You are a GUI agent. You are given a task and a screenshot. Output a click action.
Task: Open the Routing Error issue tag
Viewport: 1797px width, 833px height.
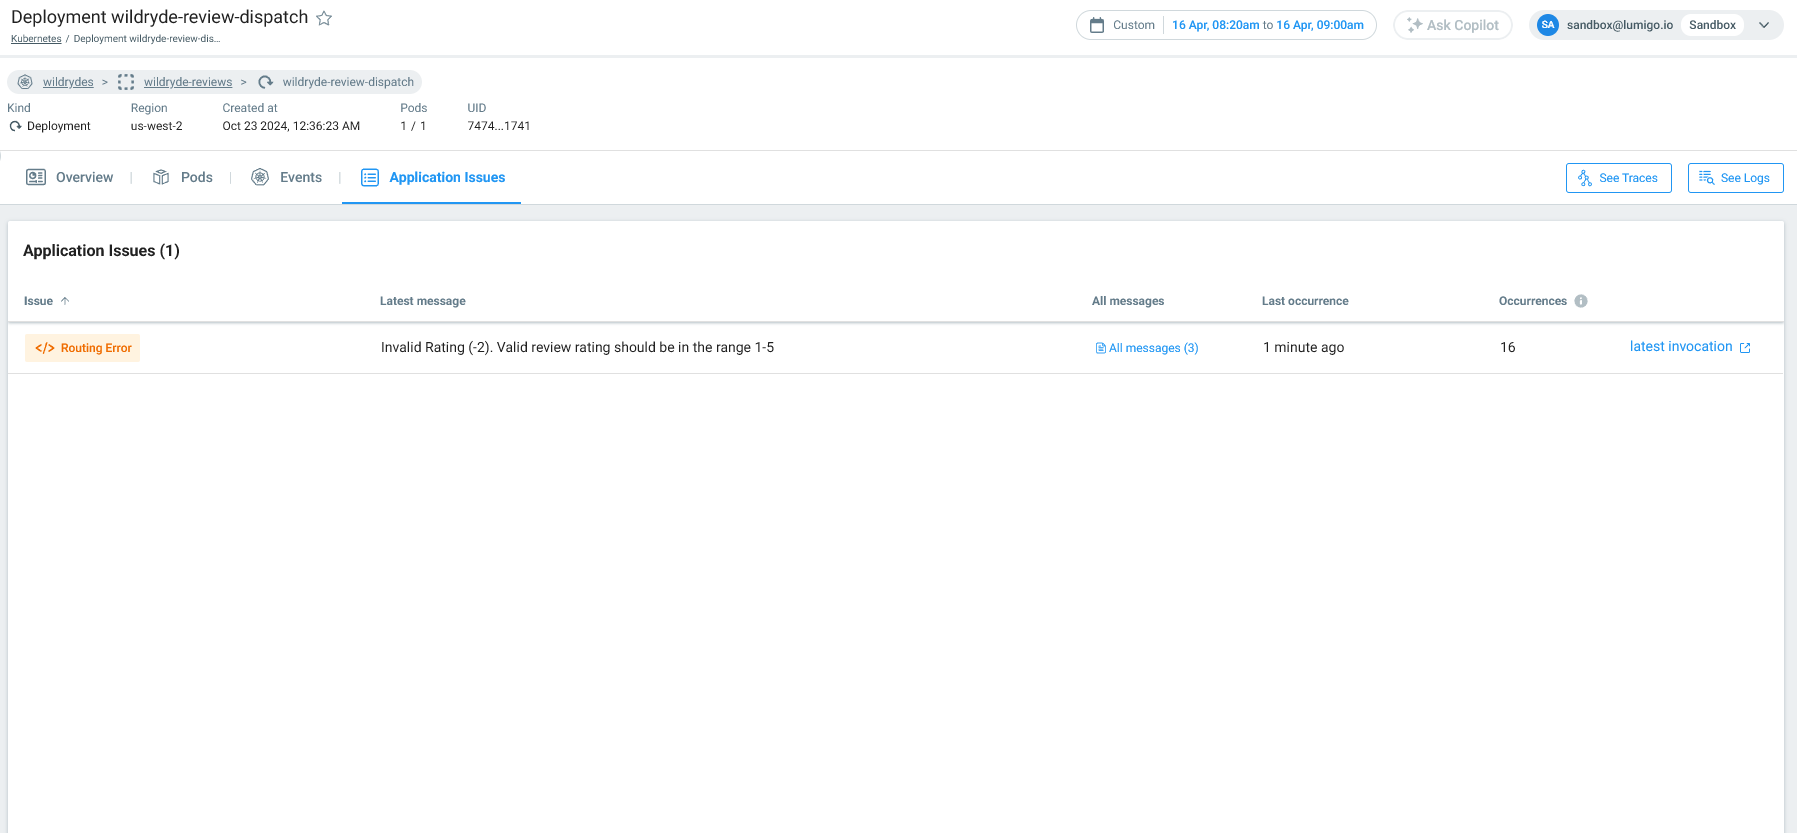pos(83,348)
